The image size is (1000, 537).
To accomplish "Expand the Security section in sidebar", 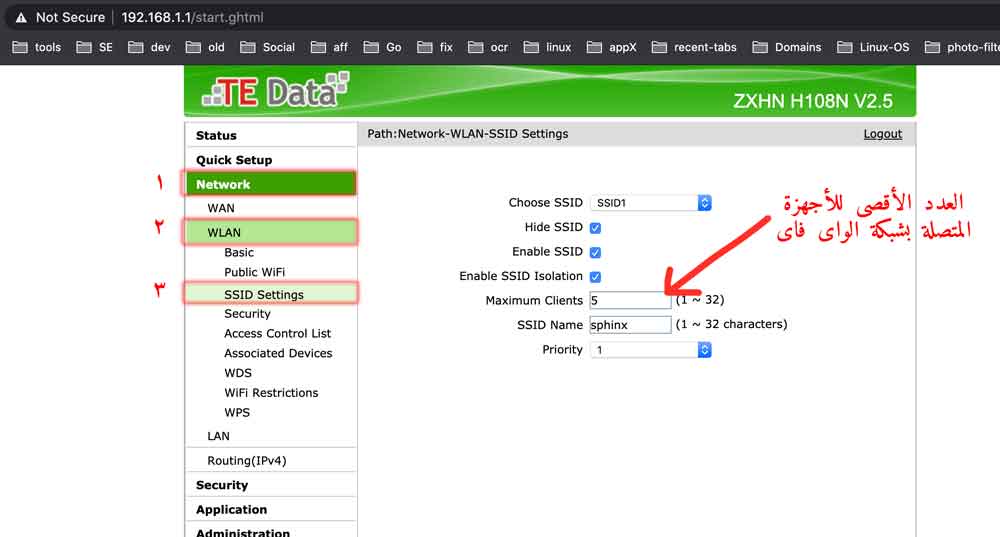I will (x=222, y=485).
